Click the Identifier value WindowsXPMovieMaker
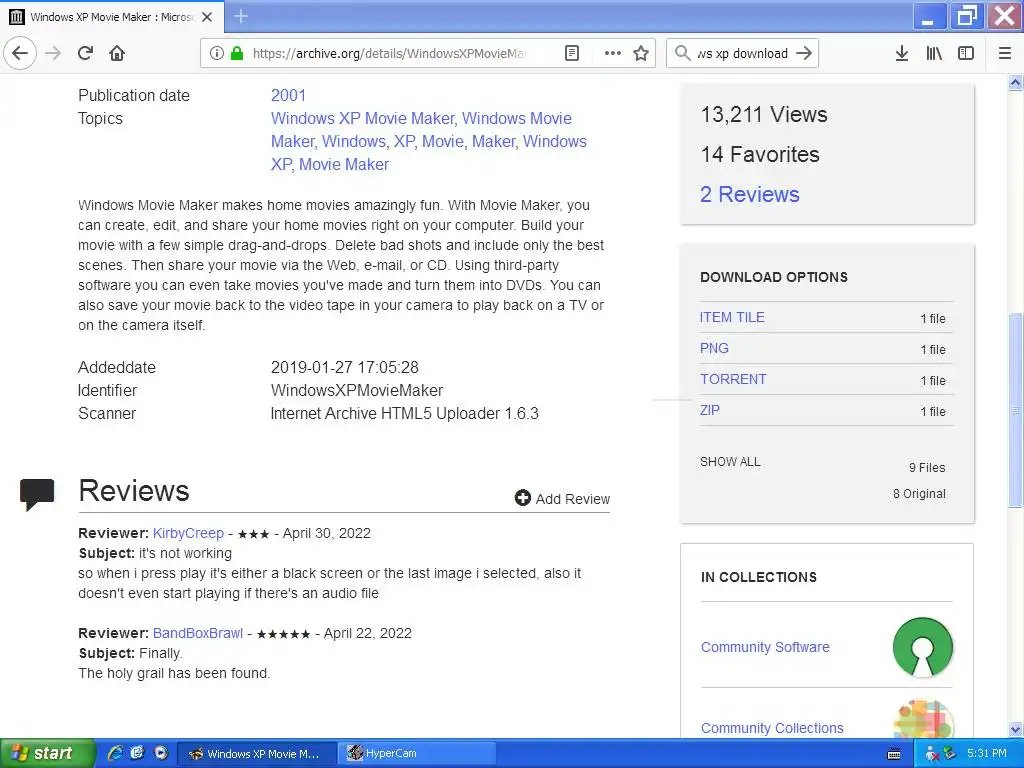 [x=357, y=391]
